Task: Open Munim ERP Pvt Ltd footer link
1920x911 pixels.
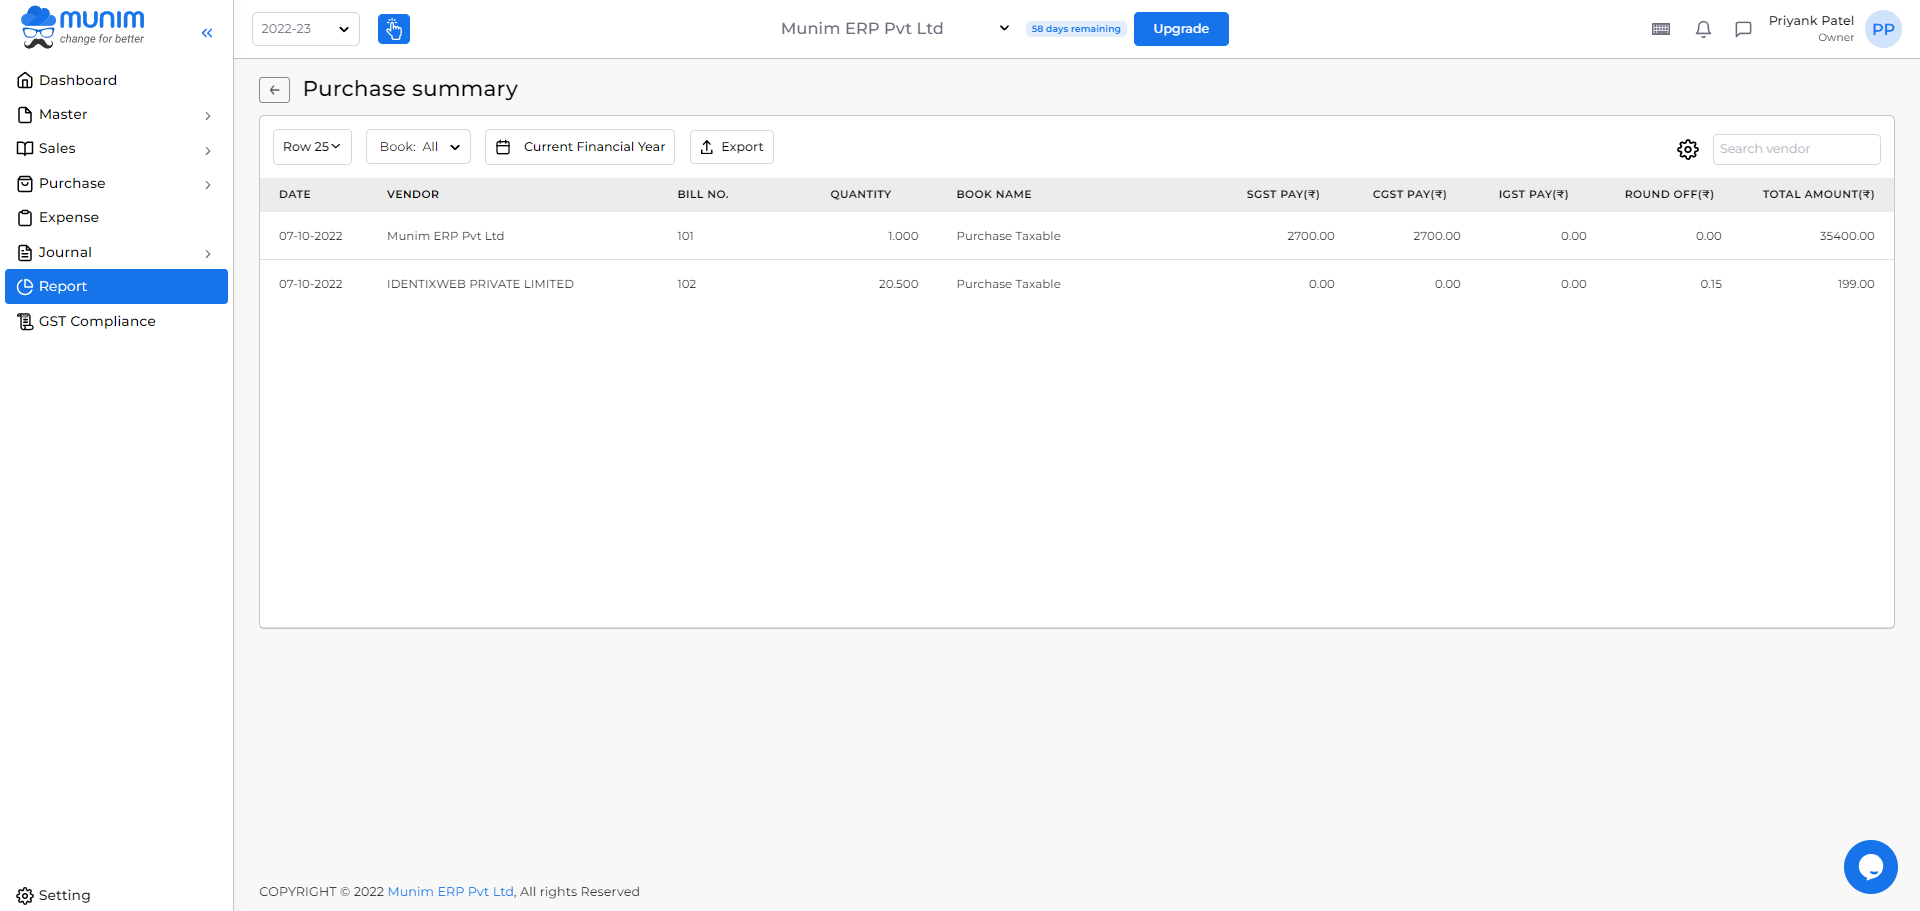Action: 452,892
